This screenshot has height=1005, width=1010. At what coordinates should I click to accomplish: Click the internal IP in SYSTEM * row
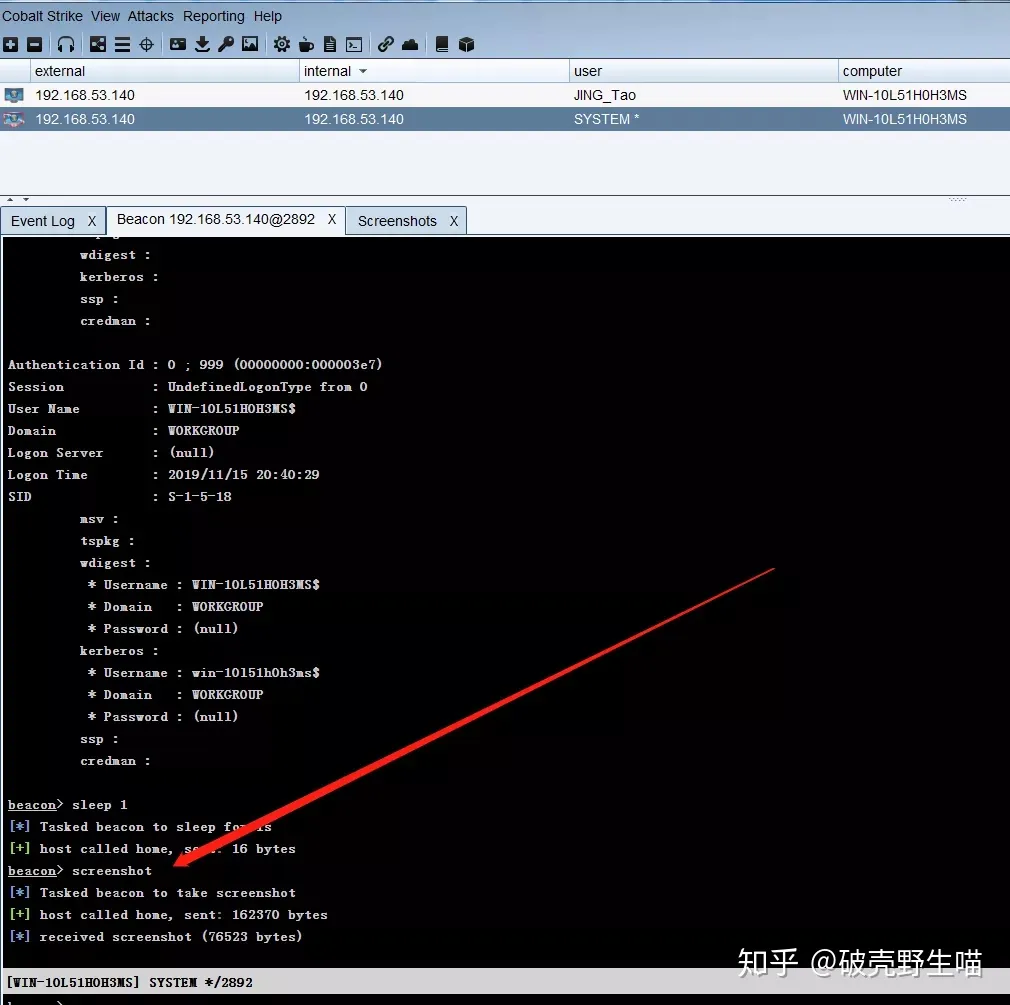point(354,119)
